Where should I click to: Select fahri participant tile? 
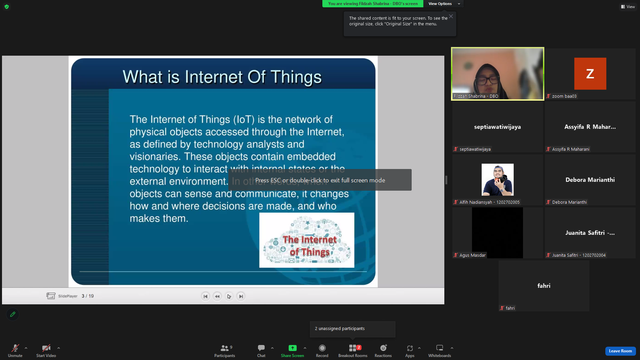[544, 286]
